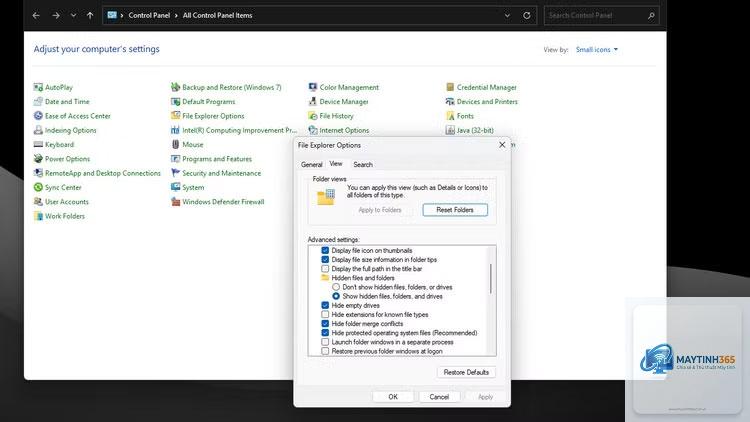This screenshot has height=422, width=750.
Task: Open the Mouse settings icon
Action: (x=176, y=144)
